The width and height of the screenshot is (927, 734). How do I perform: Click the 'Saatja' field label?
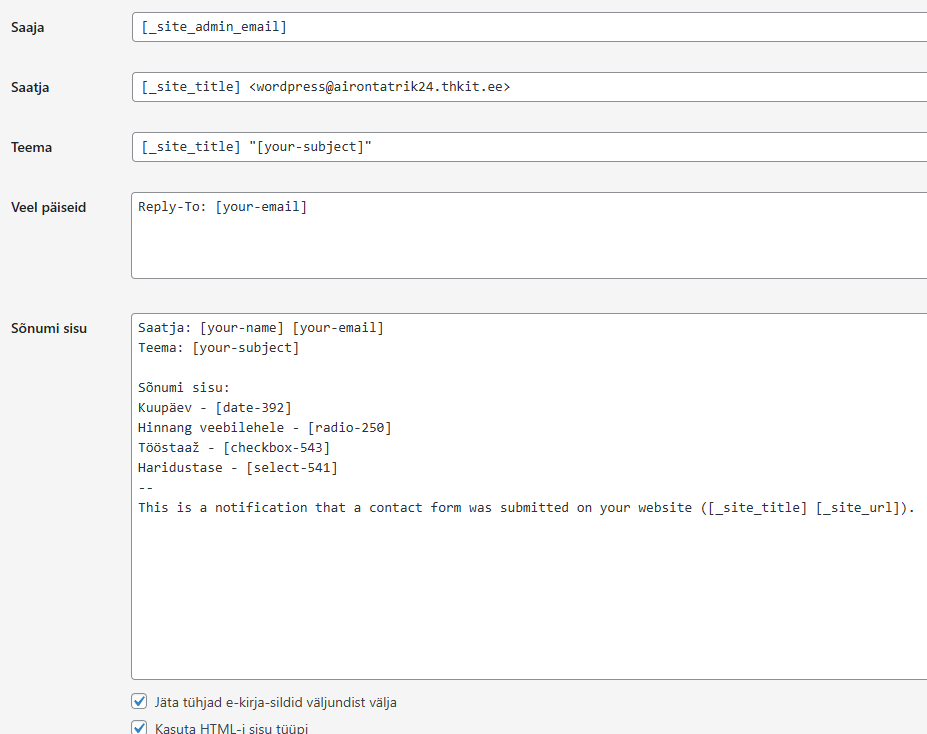tap(30, 88)
